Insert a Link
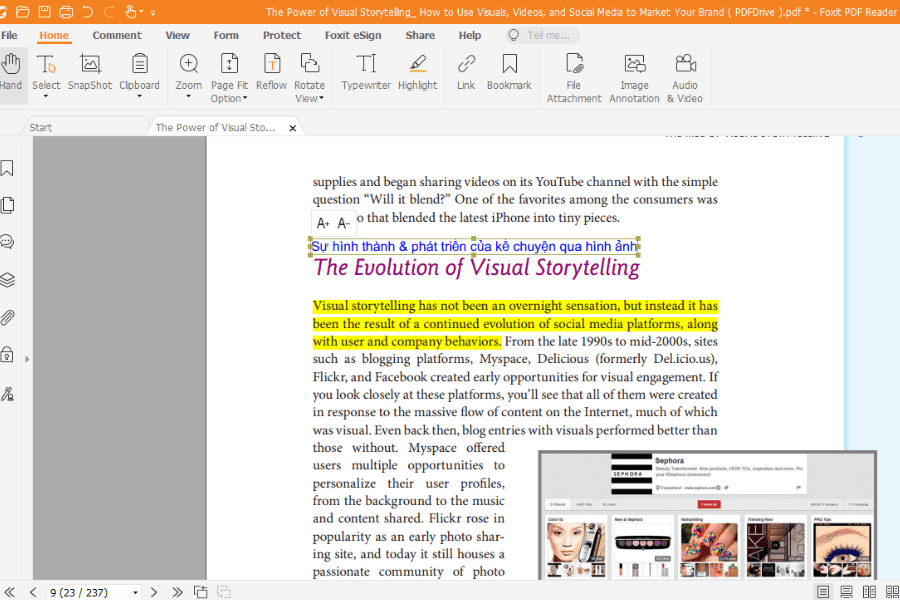 [466, 72]
